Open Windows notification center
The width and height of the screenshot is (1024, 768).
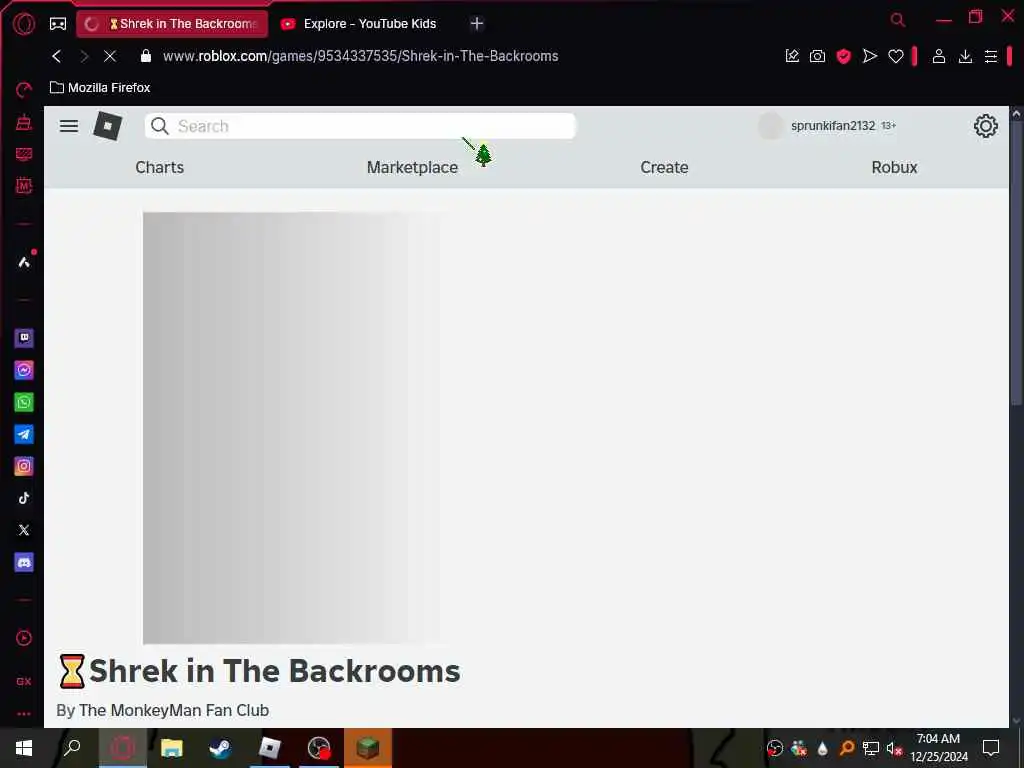(991, 748)
